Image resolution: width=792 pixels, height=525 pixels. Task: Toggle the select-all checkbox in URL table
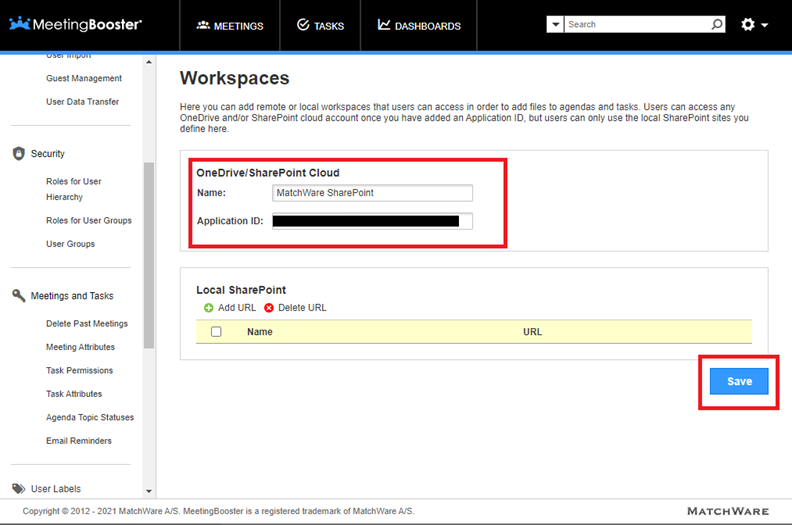click(x=216, y=332)
